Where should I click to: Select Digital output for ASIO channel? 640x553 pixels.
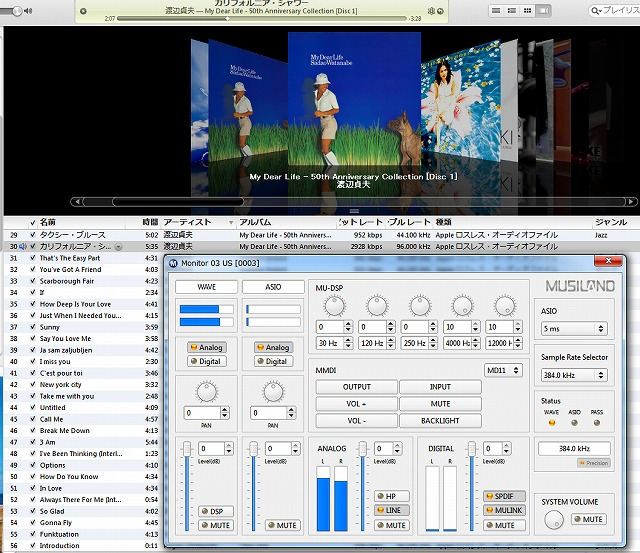click(273, 362)
